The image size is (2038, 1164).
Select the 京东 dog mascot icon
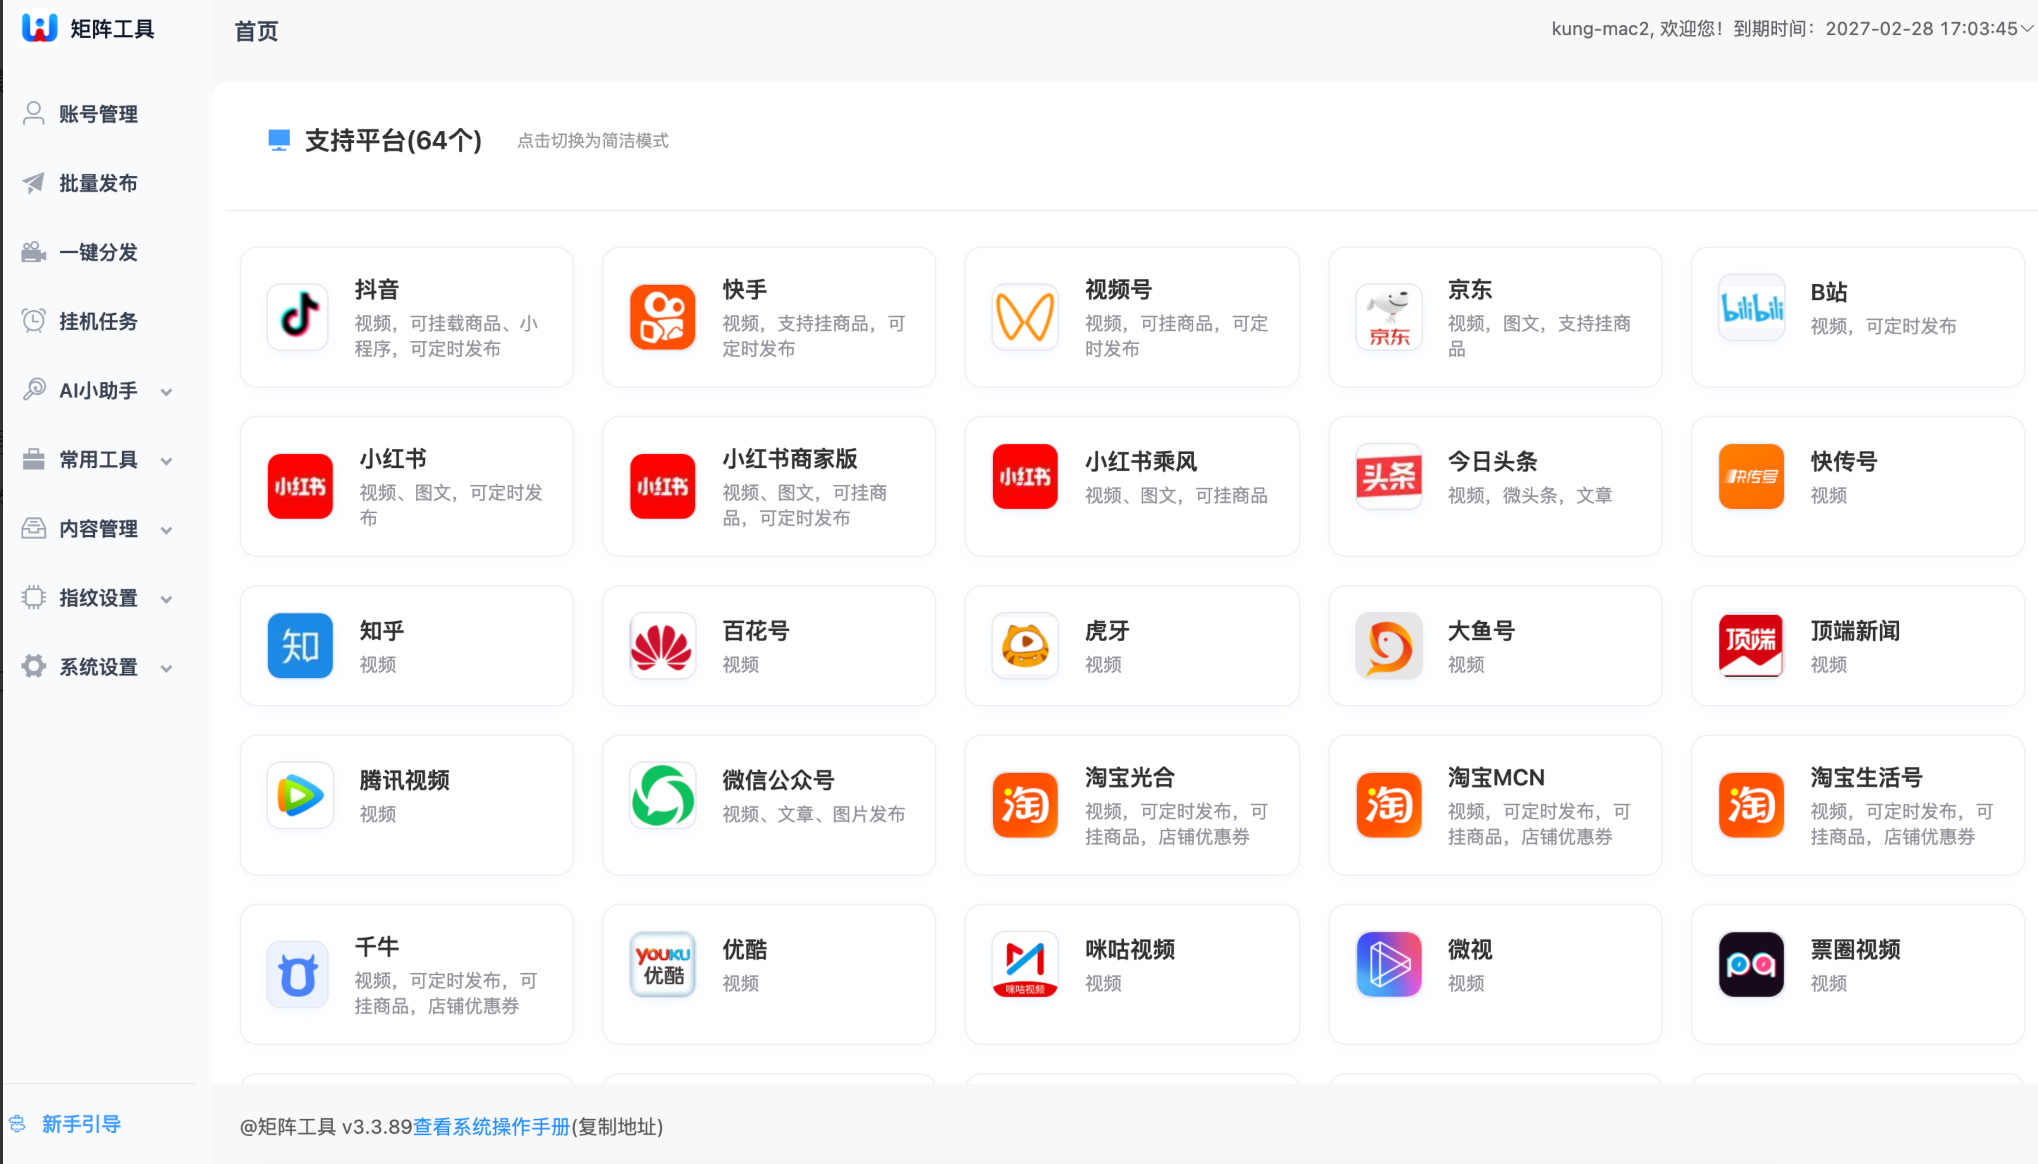pyautogui.click(x=1389, y=316)
